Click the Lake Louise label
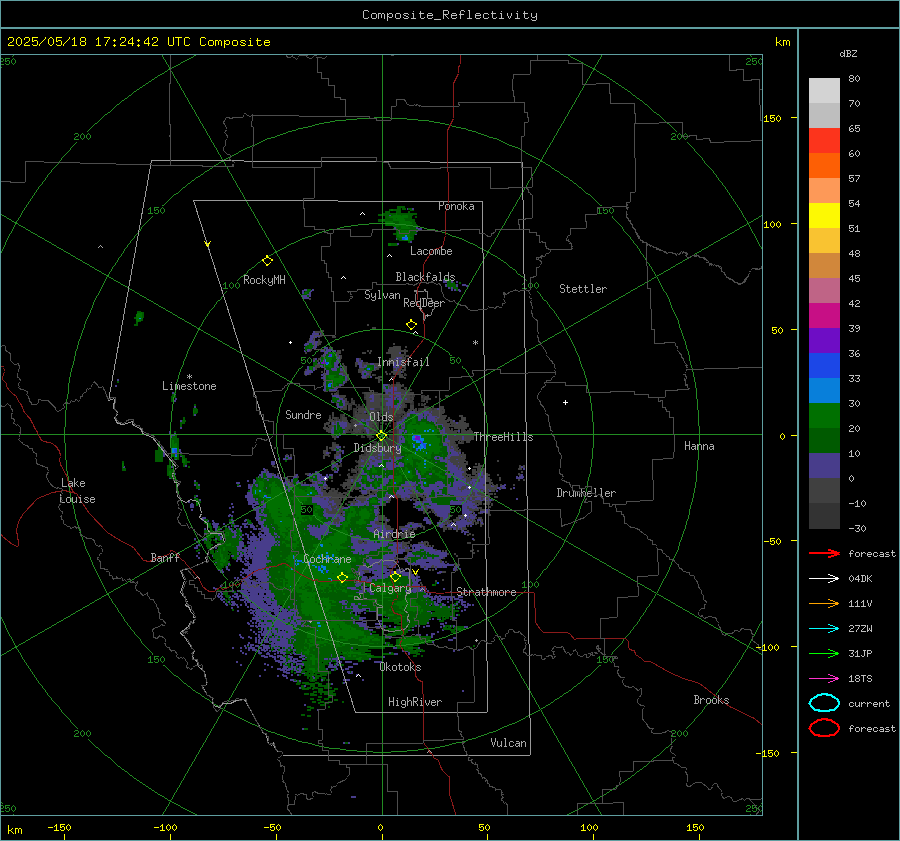Screen dimensions: 900x841 tap(77, 491)
